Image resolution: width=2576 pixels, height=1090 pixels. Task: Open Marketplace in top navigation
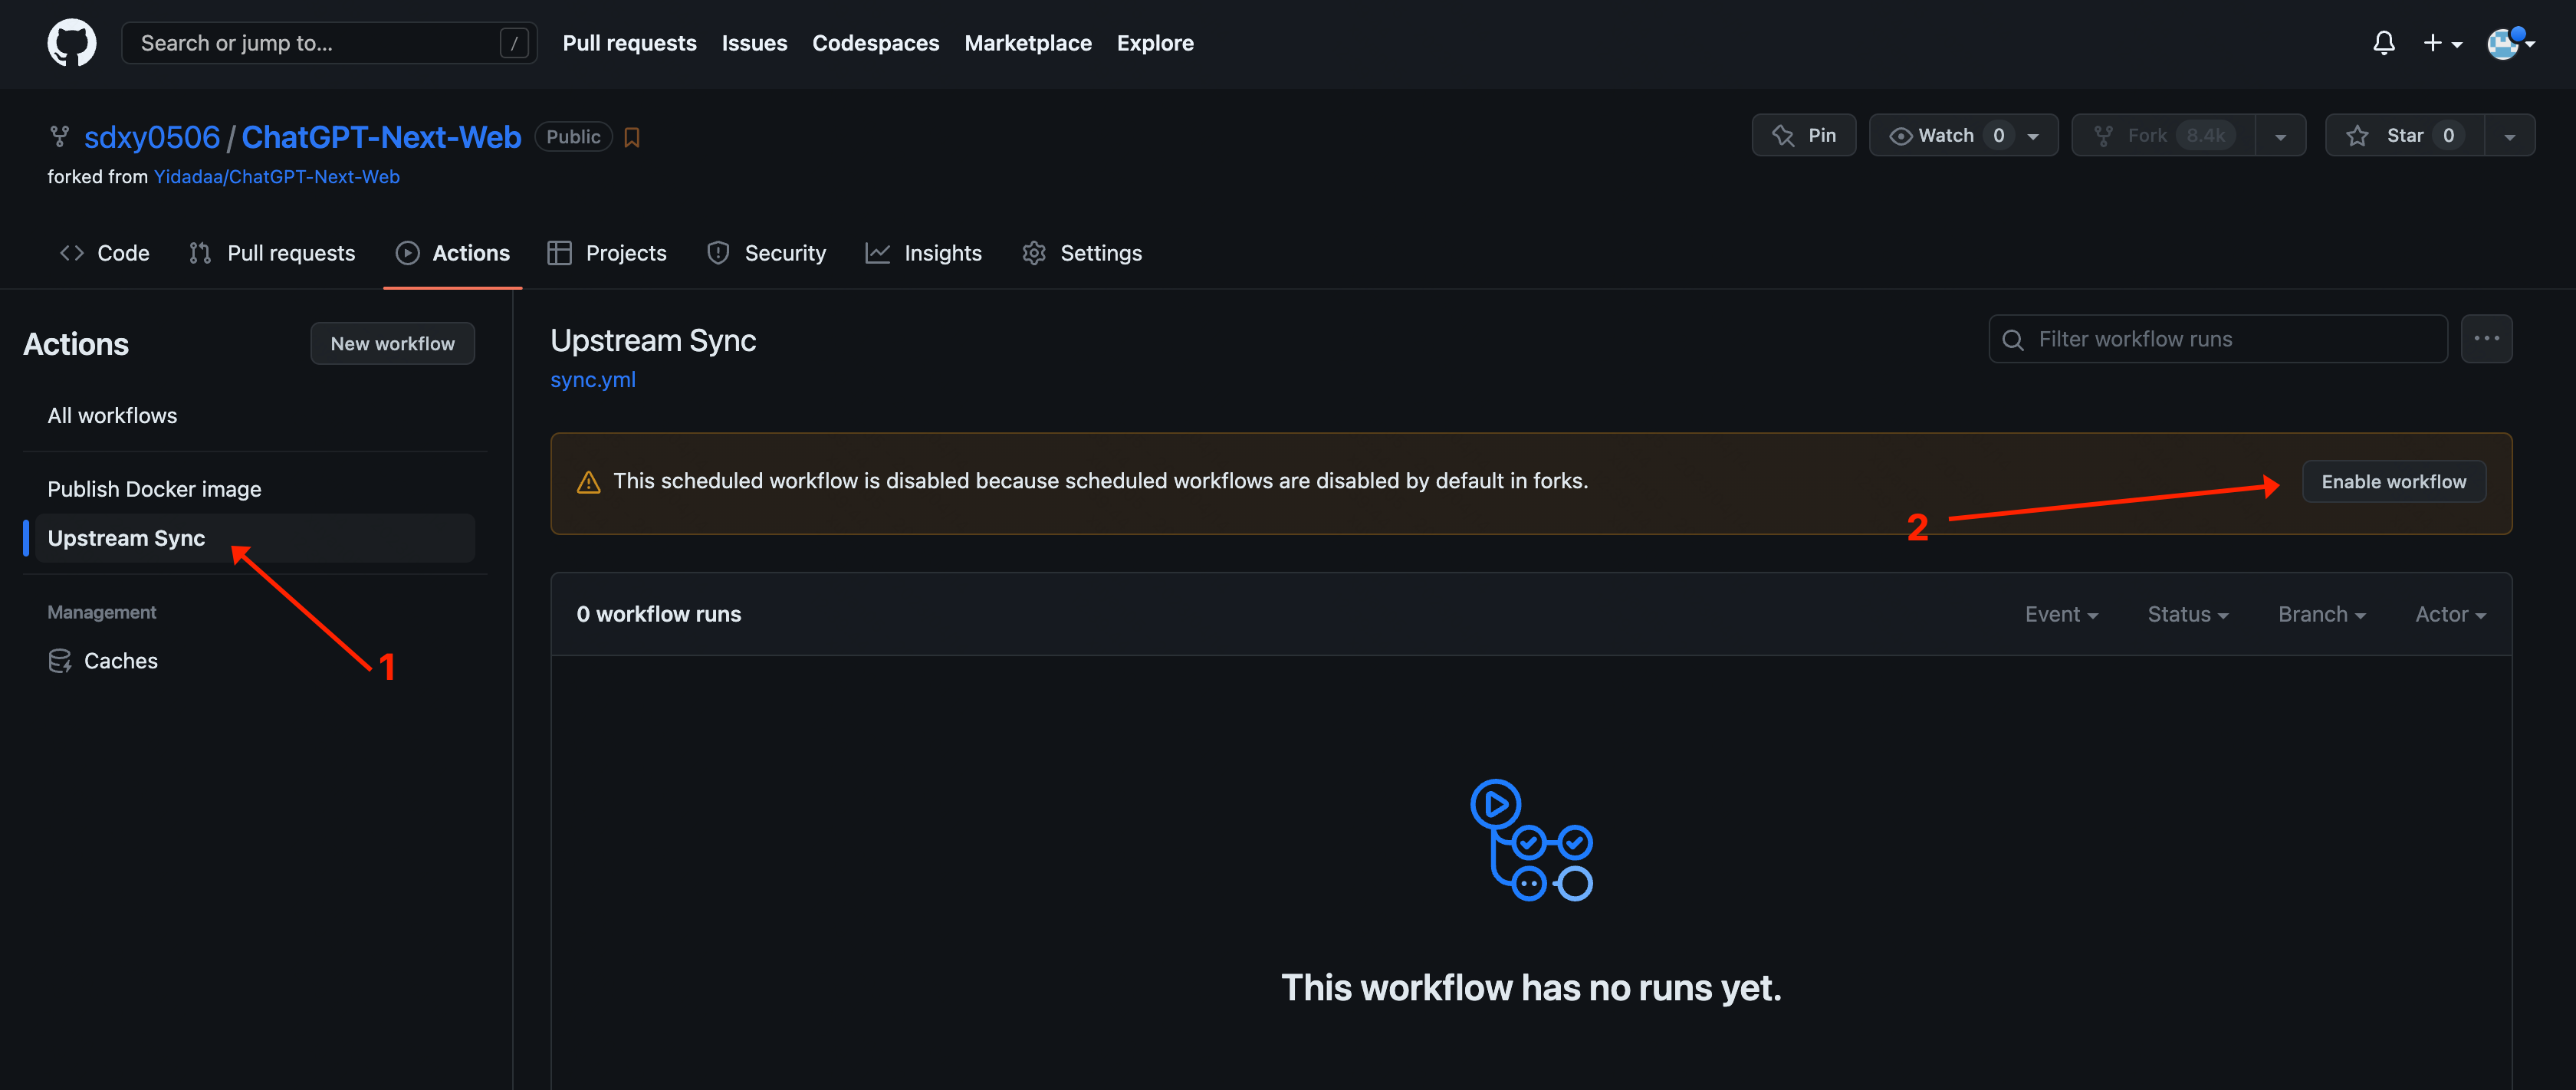click(1027, 43)
